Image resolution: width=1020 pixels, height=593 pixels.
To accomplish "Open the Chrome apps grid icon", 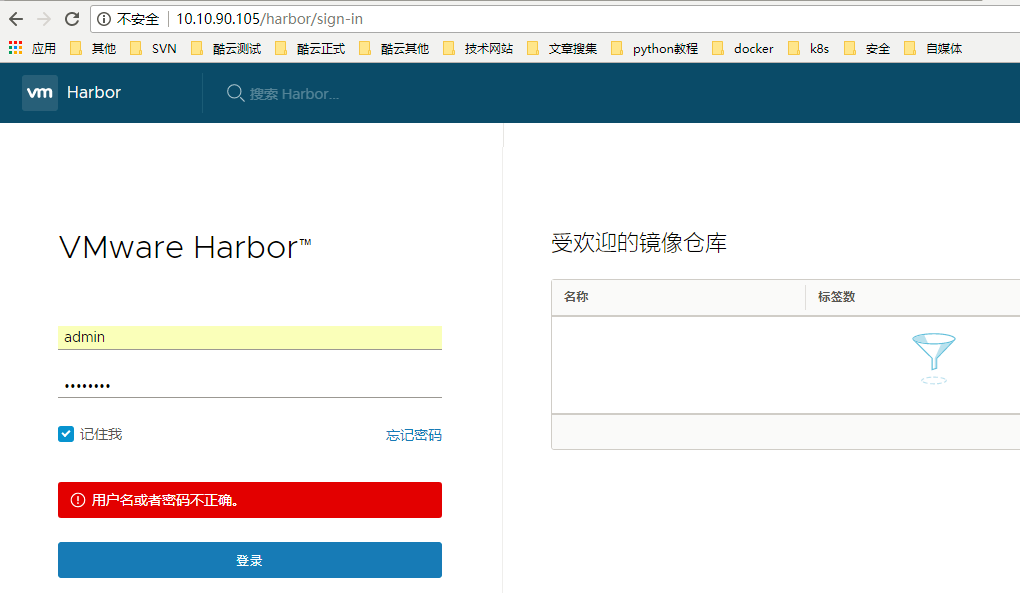I will (15, 48).
